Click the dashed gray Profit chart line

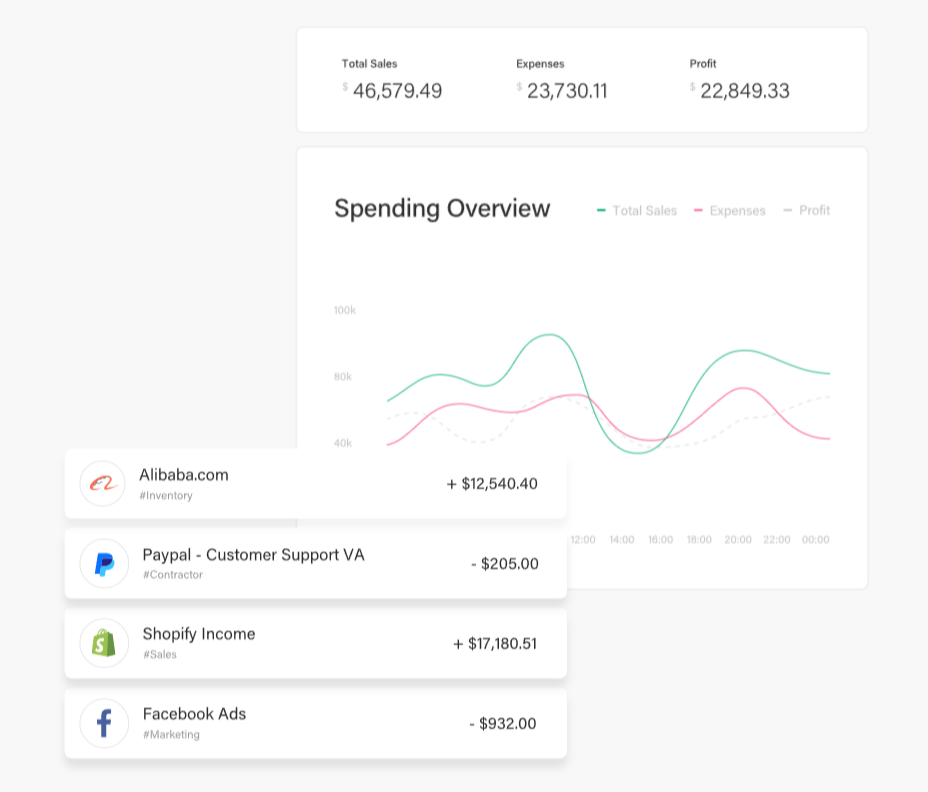coord(479,442)
